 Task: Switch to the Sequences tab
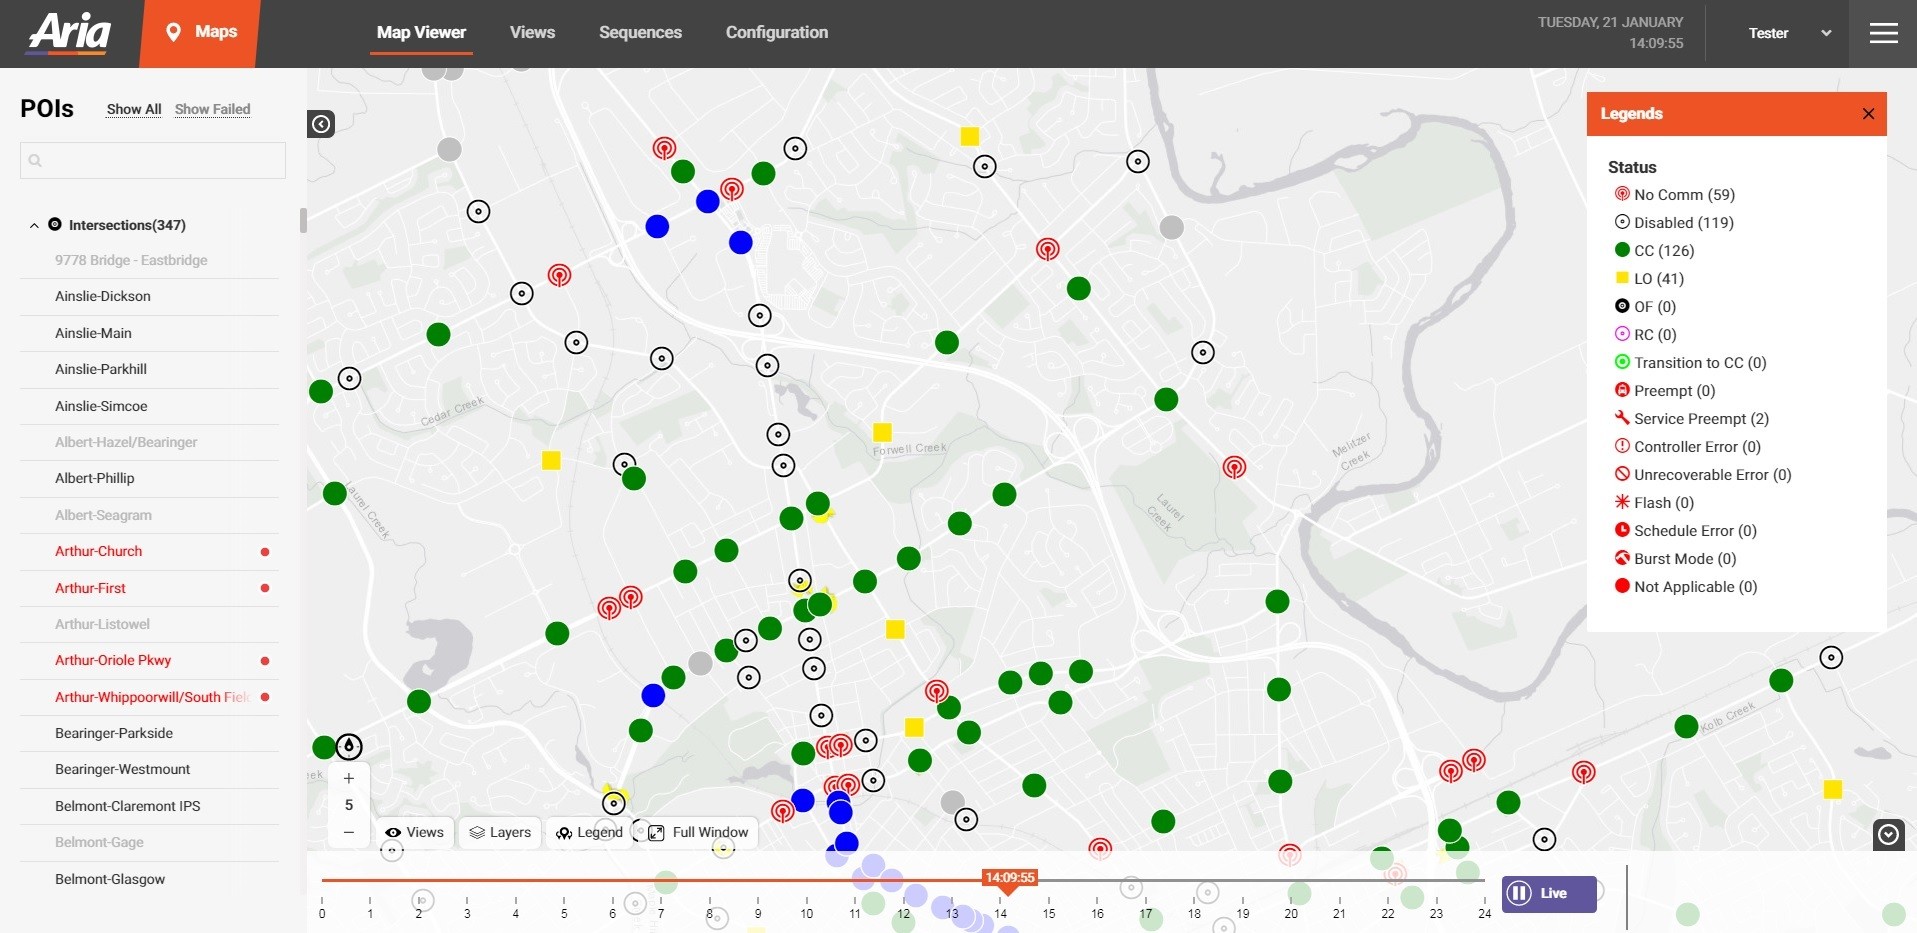tap(640, 32)
